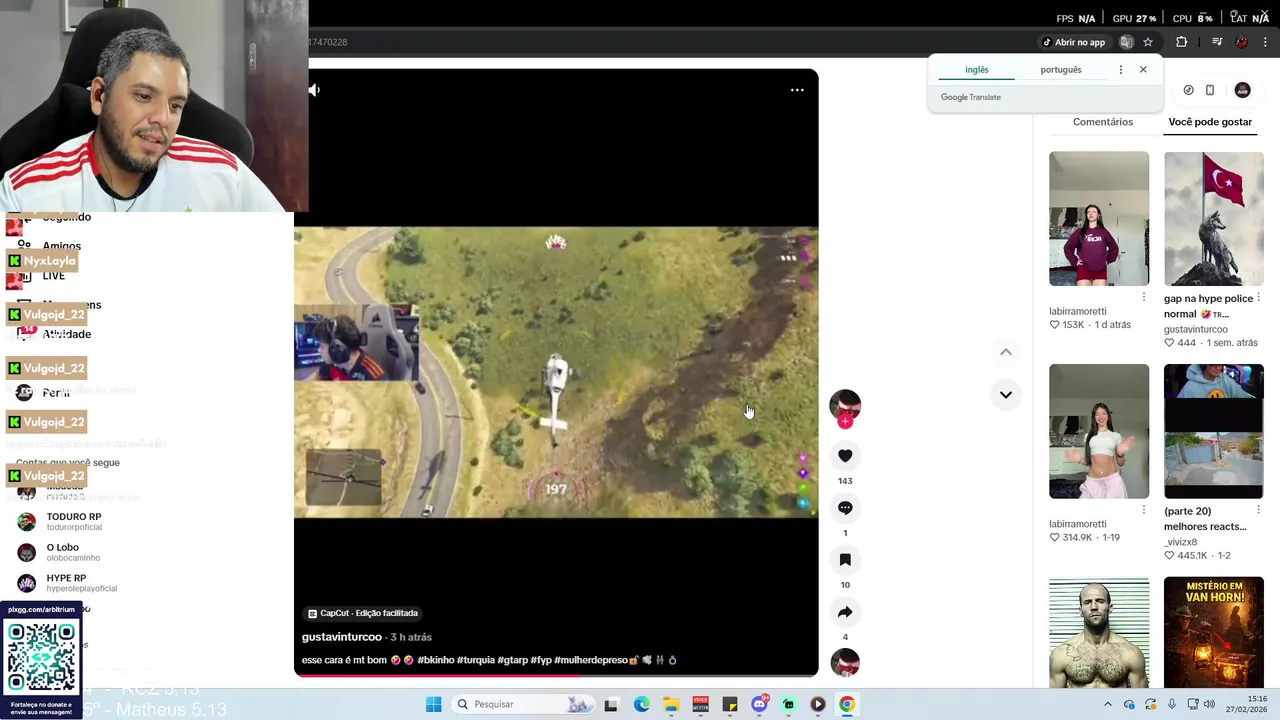Go to next video with down chevron
The height and width of the screenshot is (720, 1280).
pos(1006,394)
